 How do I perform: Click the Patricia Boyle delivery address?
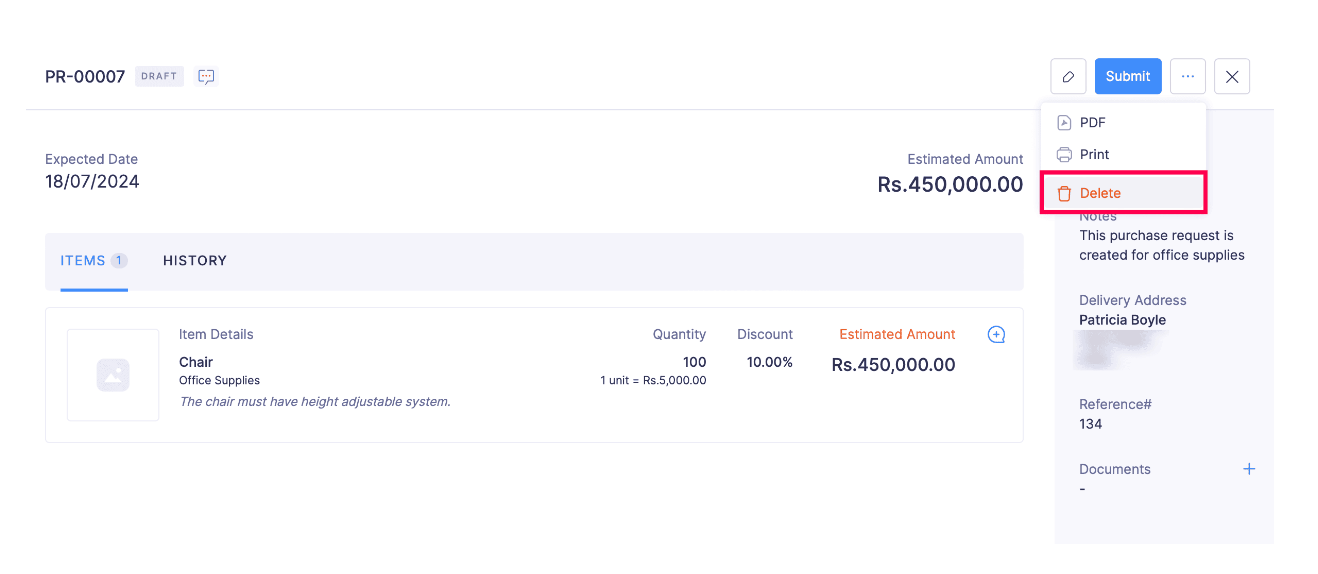[x=1122, y=320]
